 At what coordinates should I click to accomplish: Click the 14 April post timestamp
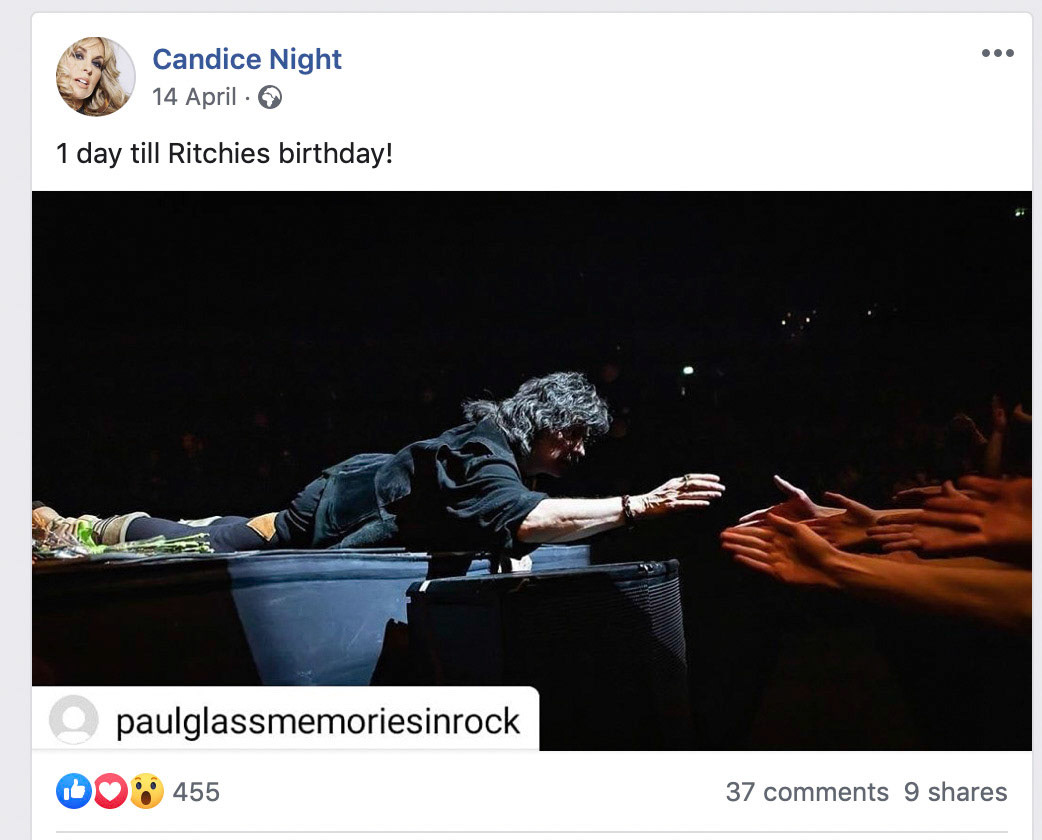pos(194,97)
